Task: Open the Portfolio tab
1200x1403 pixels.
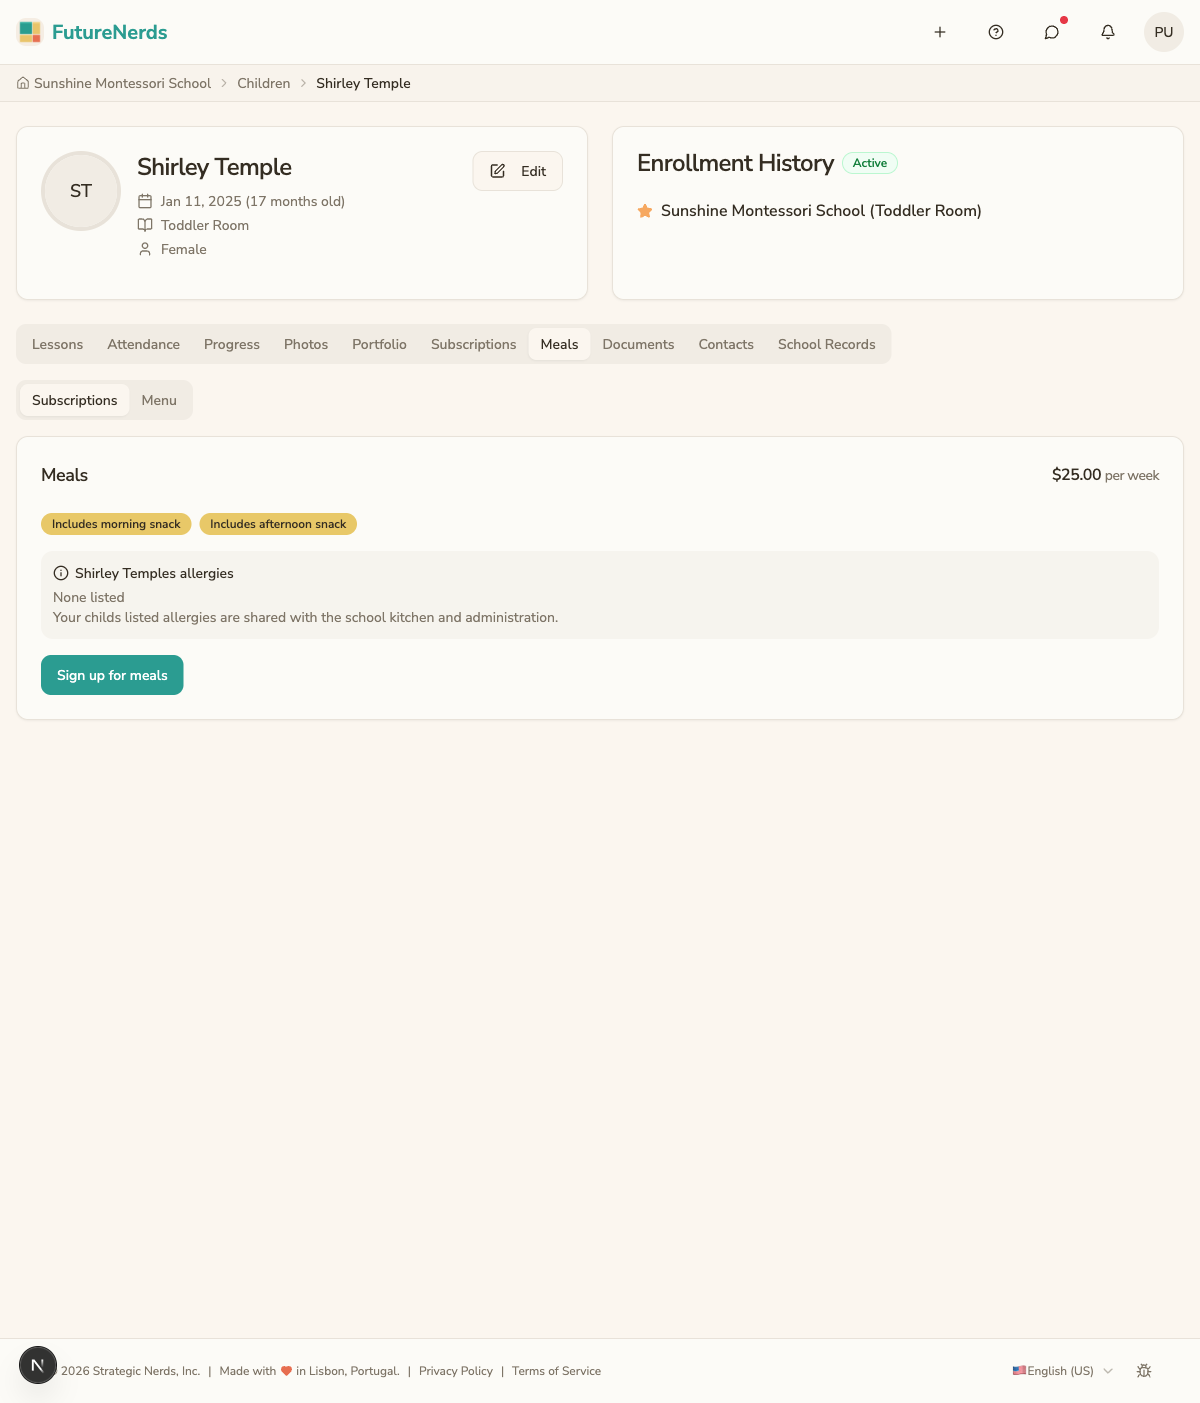Action: point(379,344)
